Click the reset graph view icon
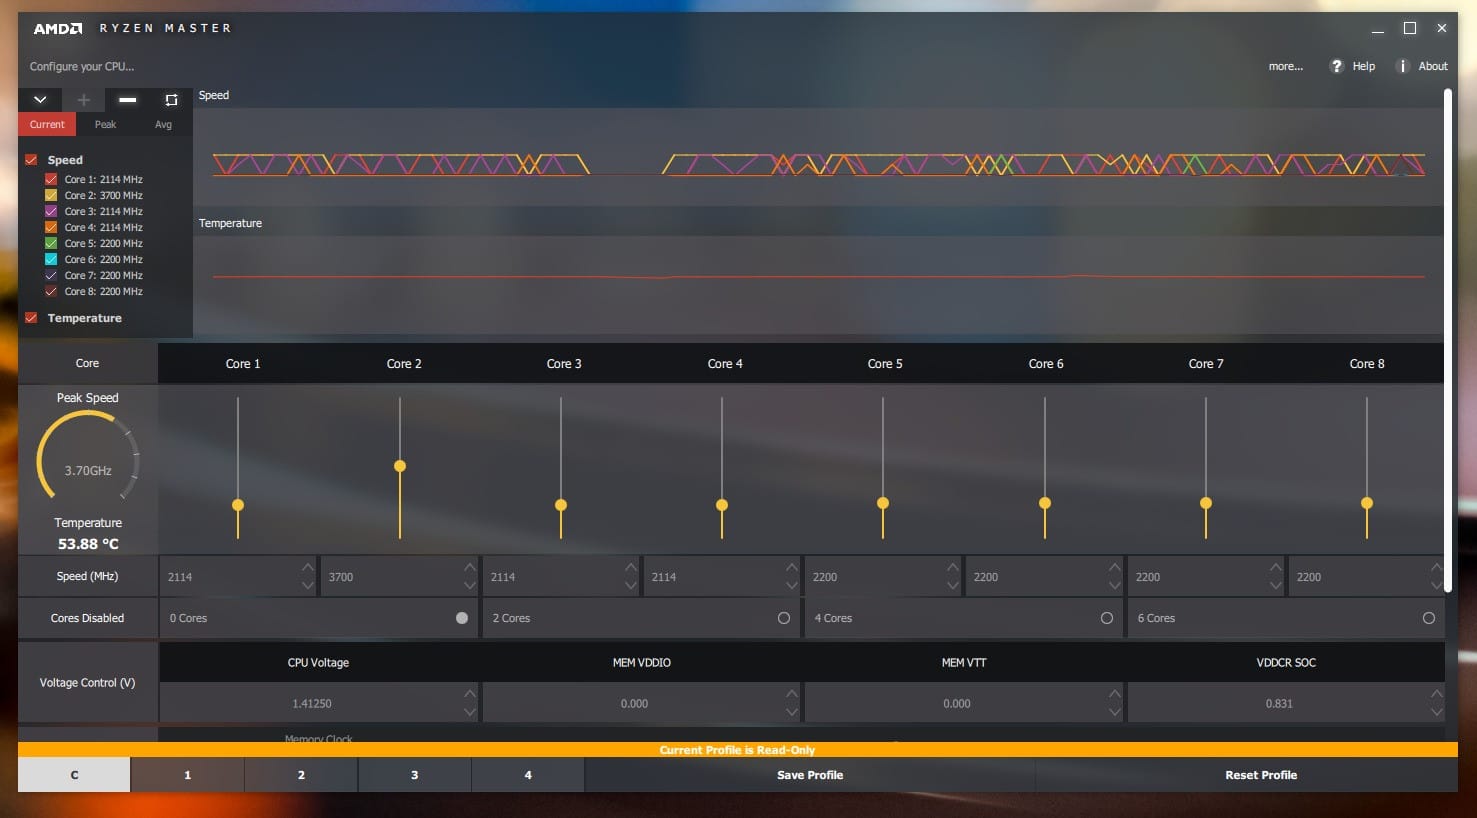This screenshot has width=1477, height=818. (x=171, y=100)
